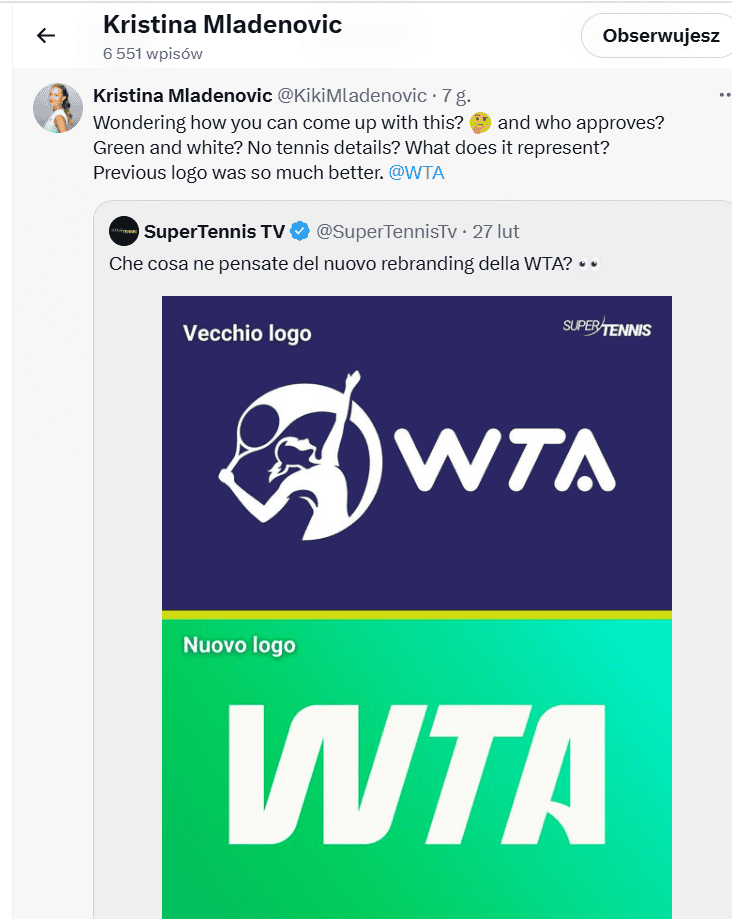Open Kristina Mladenovic's profile avatar
The image size is (732, 919).
coord(58,108)
